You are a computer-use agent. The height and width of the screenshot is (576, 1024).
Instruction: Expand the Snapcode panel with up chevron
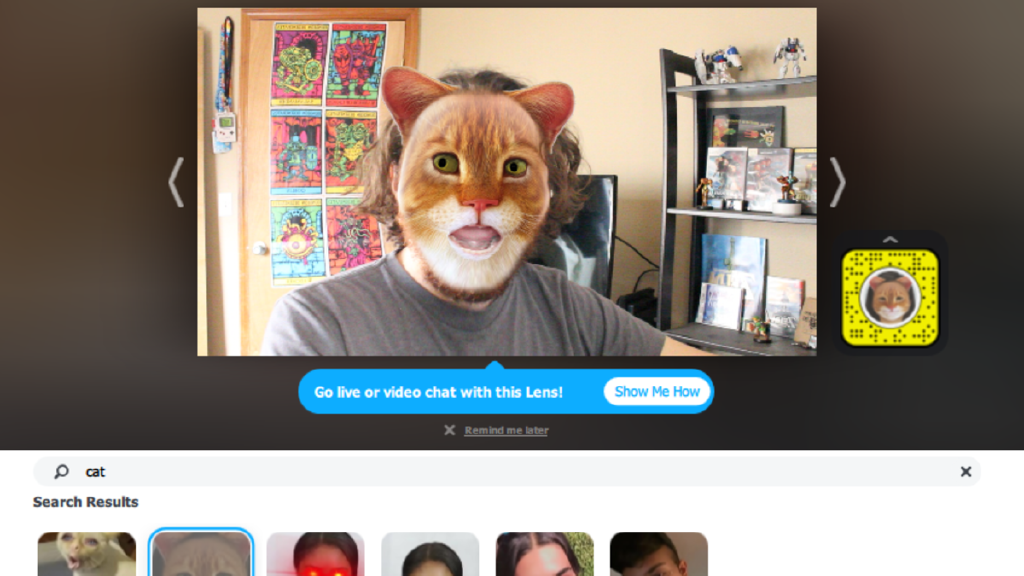pos(890,240)
